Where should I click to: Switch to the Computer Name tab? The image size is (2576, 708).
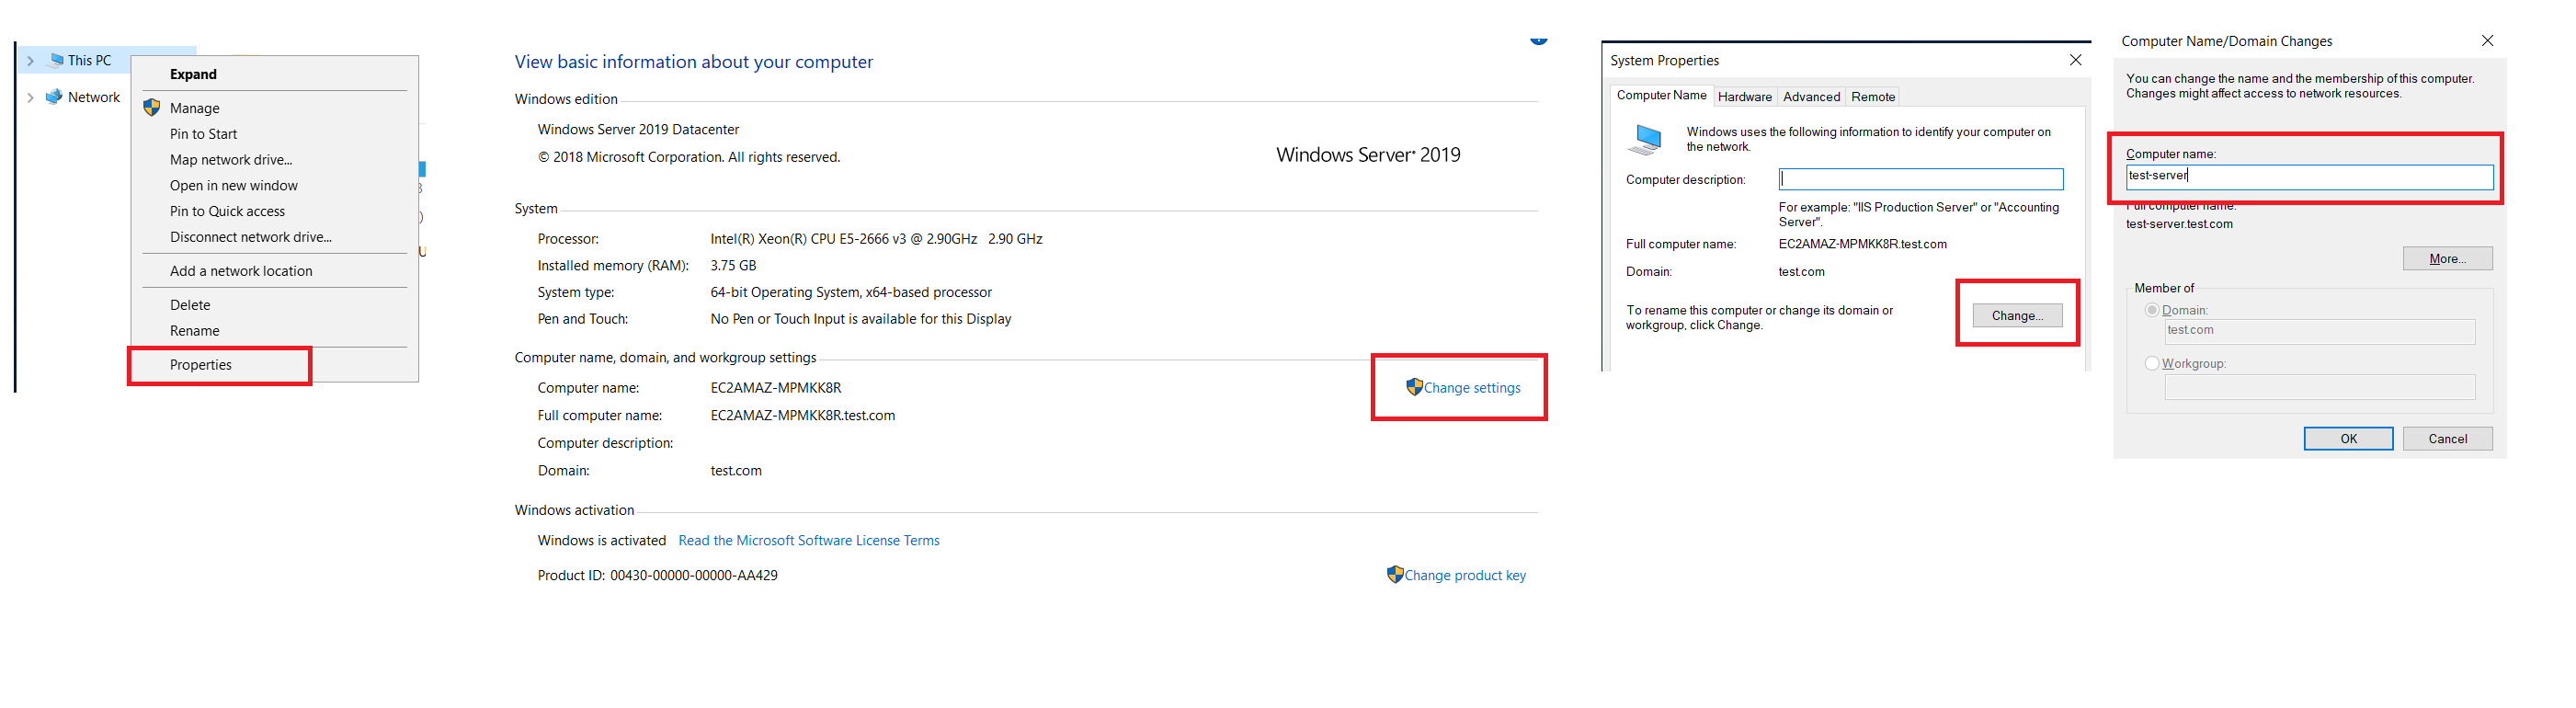tap(1661, 96)
